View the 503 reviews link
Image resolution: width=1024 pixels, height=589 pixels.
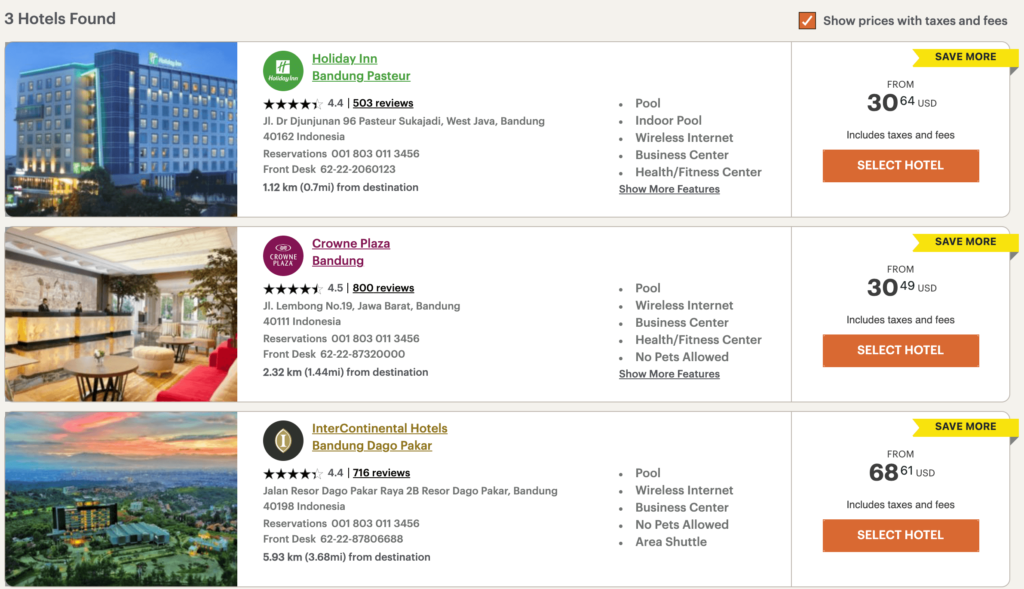point(383,103)
